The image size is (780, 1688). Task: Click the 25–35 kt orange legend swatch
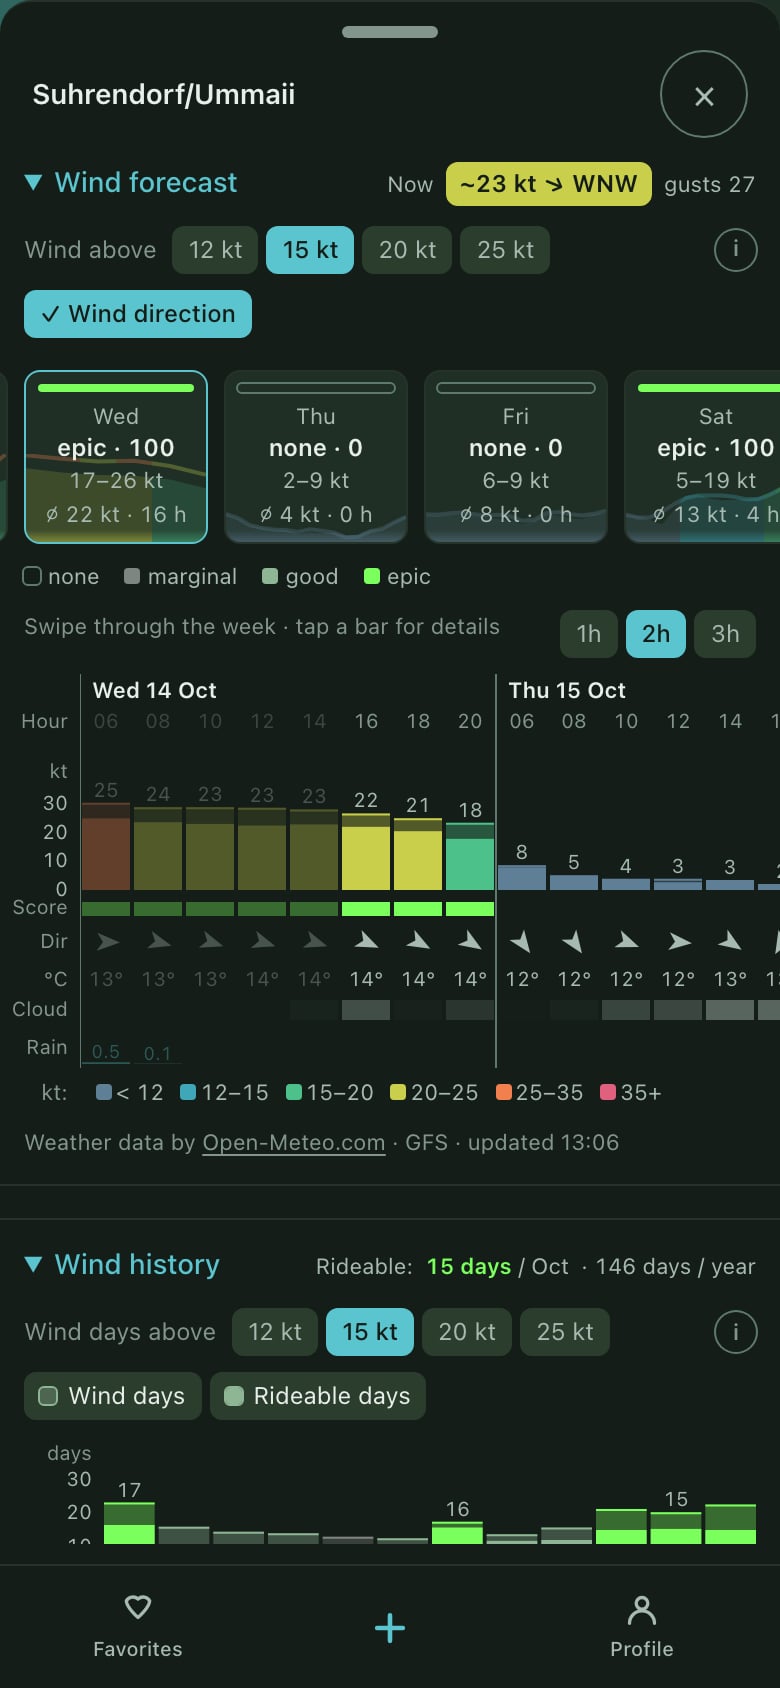coord(504,1093)
